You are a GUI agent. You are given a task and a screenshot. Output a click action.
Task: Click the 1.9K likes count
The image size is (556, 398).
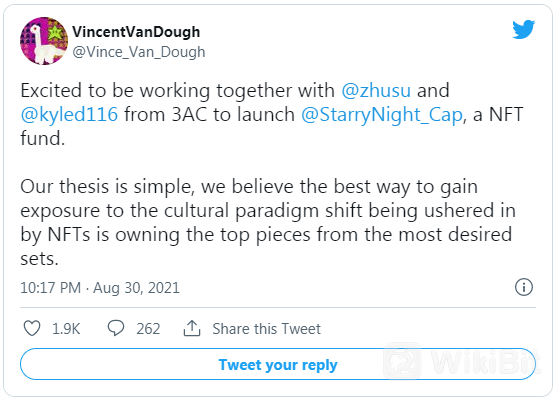tap(66, 328)
